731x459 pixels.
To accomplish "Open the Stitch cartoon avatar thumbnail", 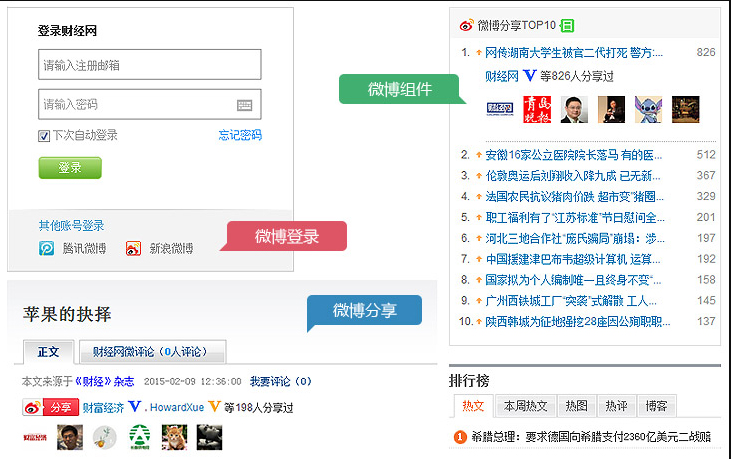I will click(647, 109).
